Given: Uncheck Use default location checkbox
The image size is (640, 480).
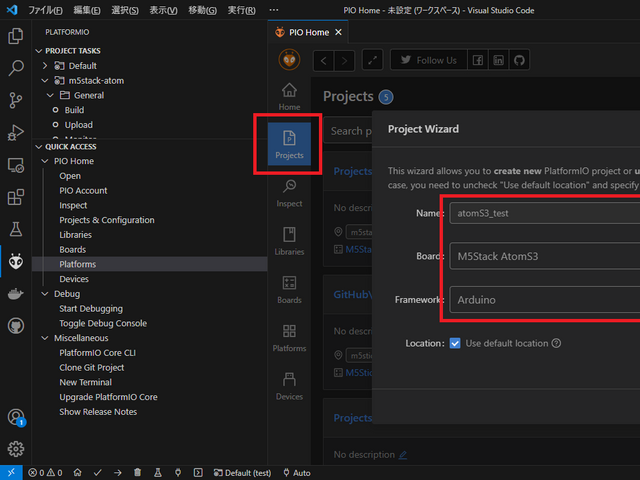Looking at the screenshot, I should point(455,343).
